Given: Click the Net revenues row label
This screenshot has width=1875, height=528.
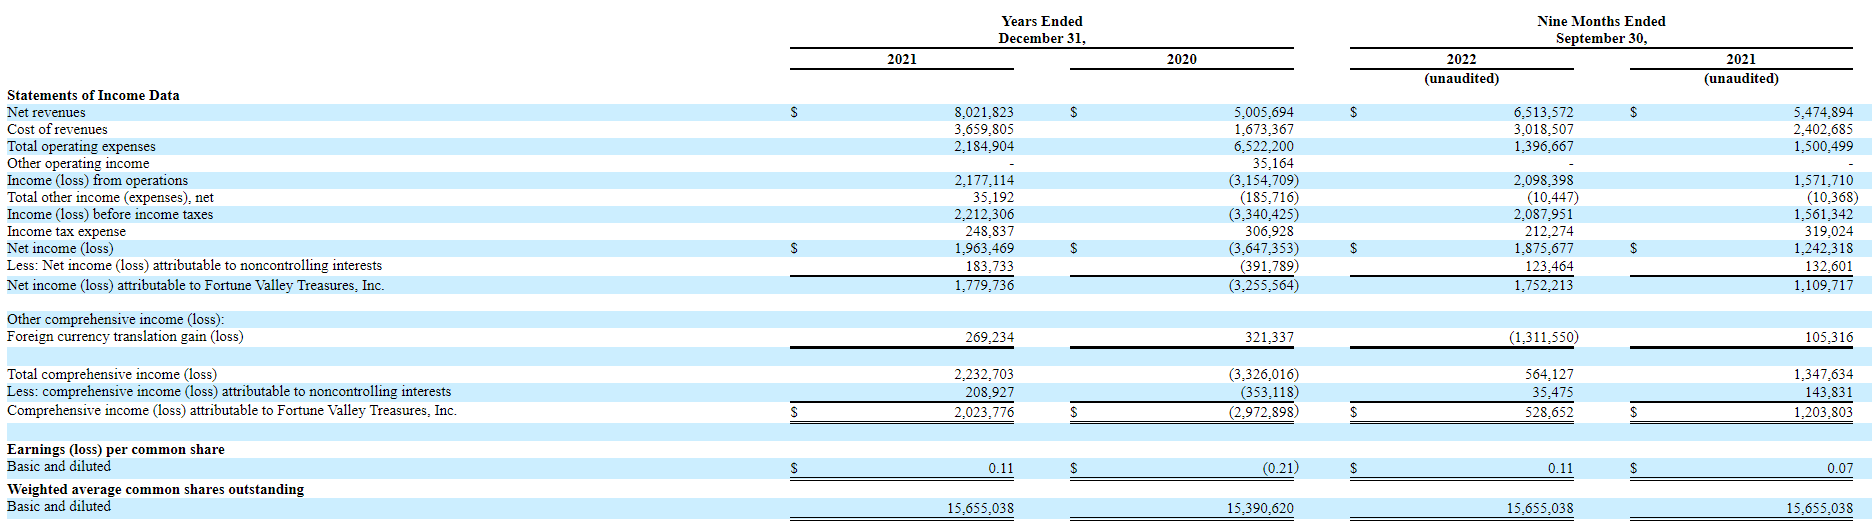Looking at the screenshot, I should (46, 113).
